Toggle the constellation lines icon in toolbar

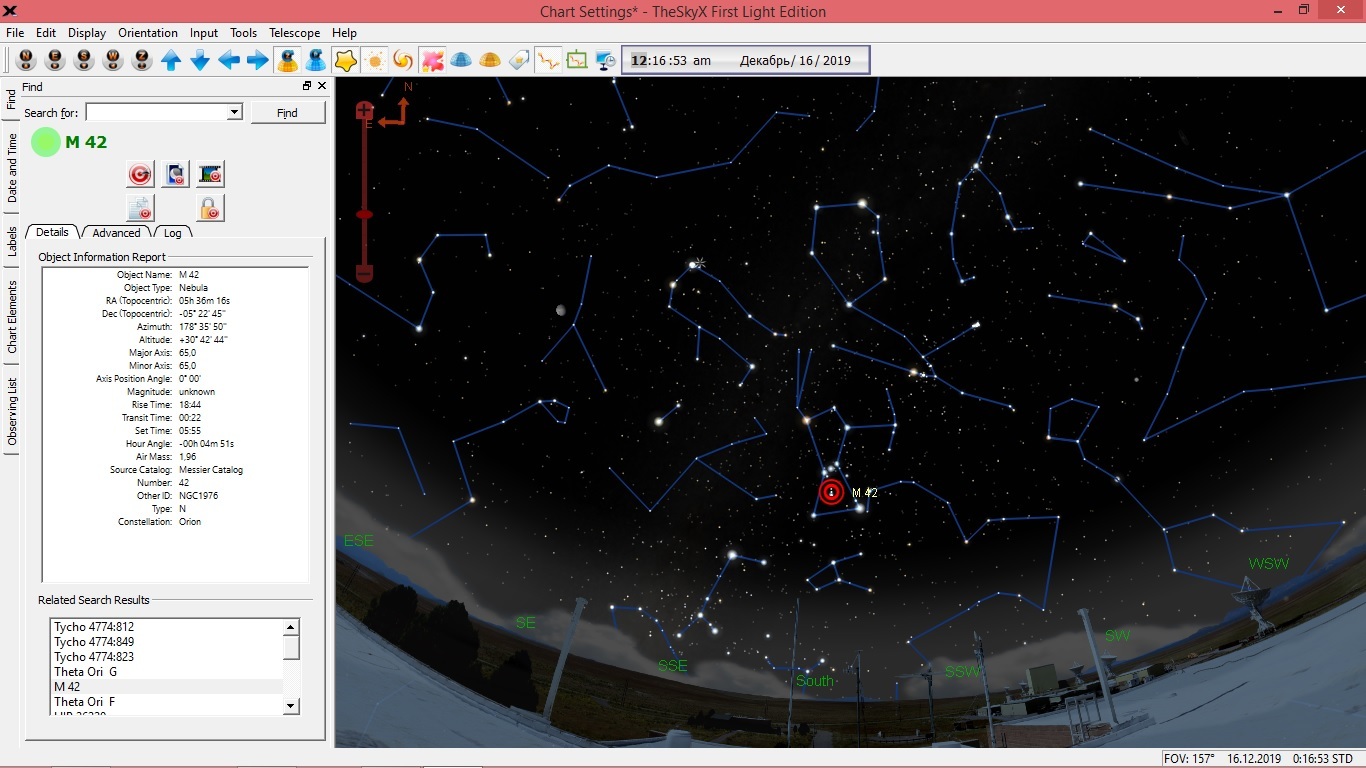click(548, 60)
